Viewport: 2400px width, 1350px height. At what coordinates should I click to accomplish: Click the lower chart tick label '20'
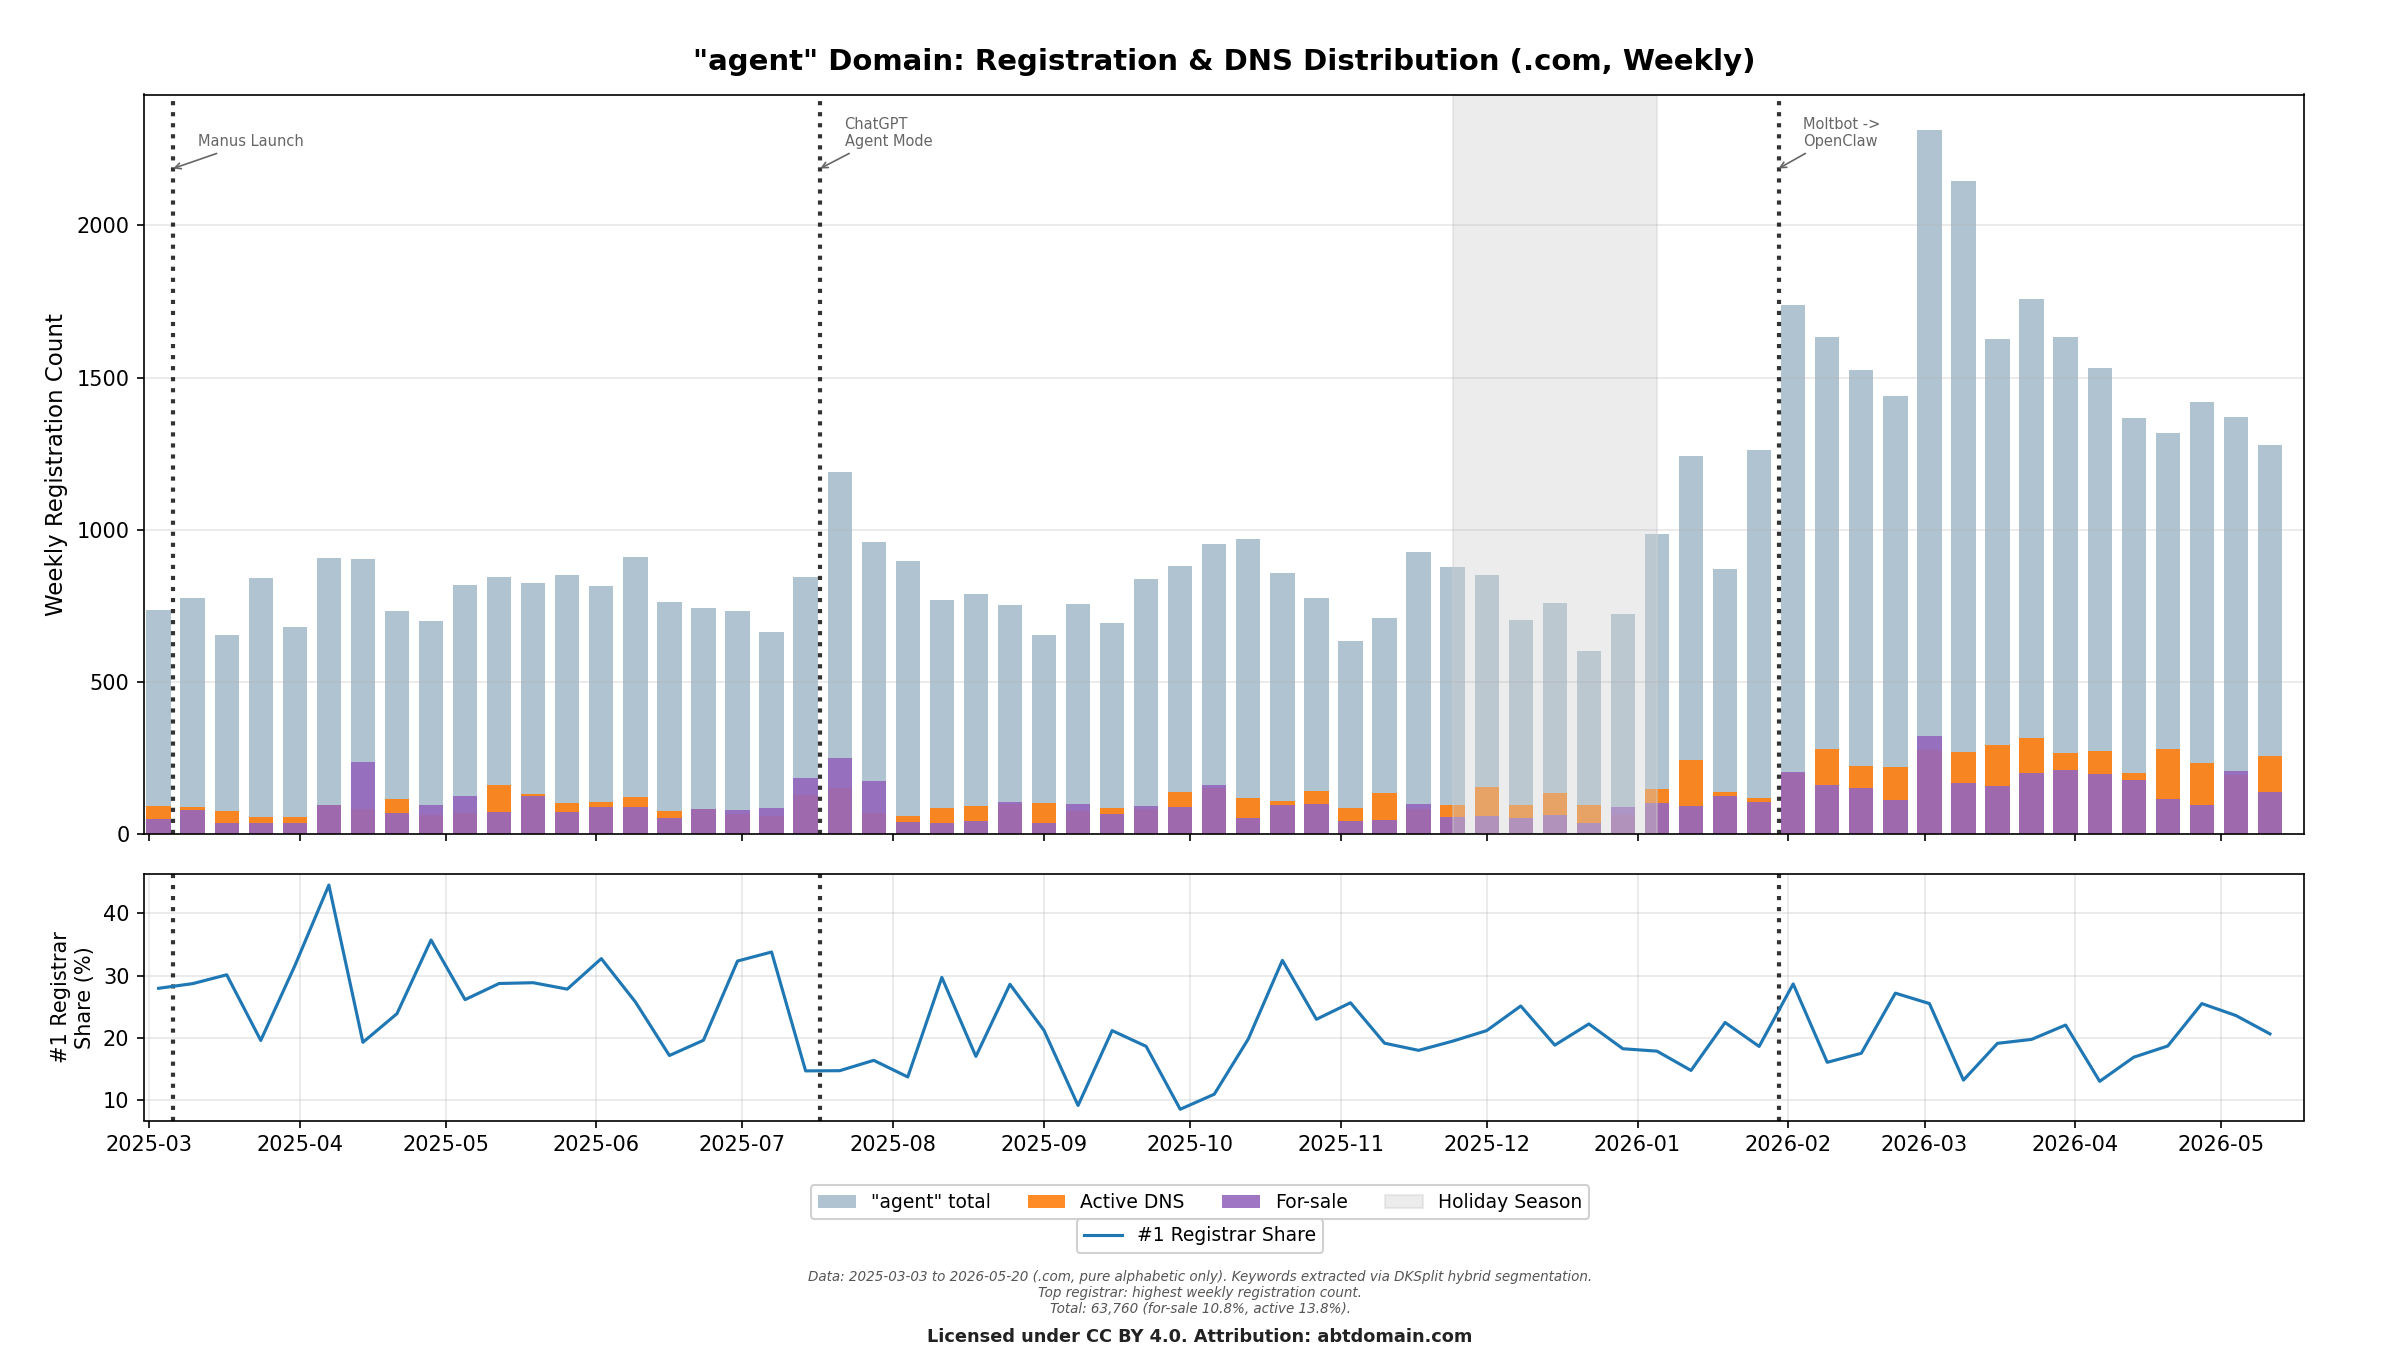click(117, 1039)
